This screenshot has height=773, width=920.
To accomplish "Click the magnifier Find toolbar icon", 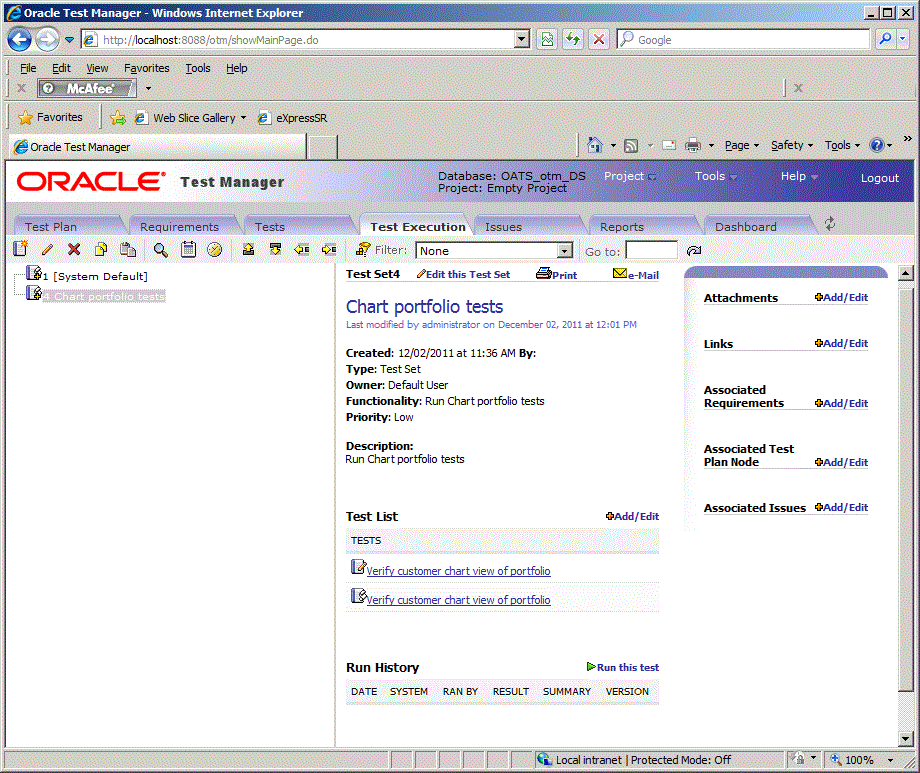I will (x=160, y=250).
